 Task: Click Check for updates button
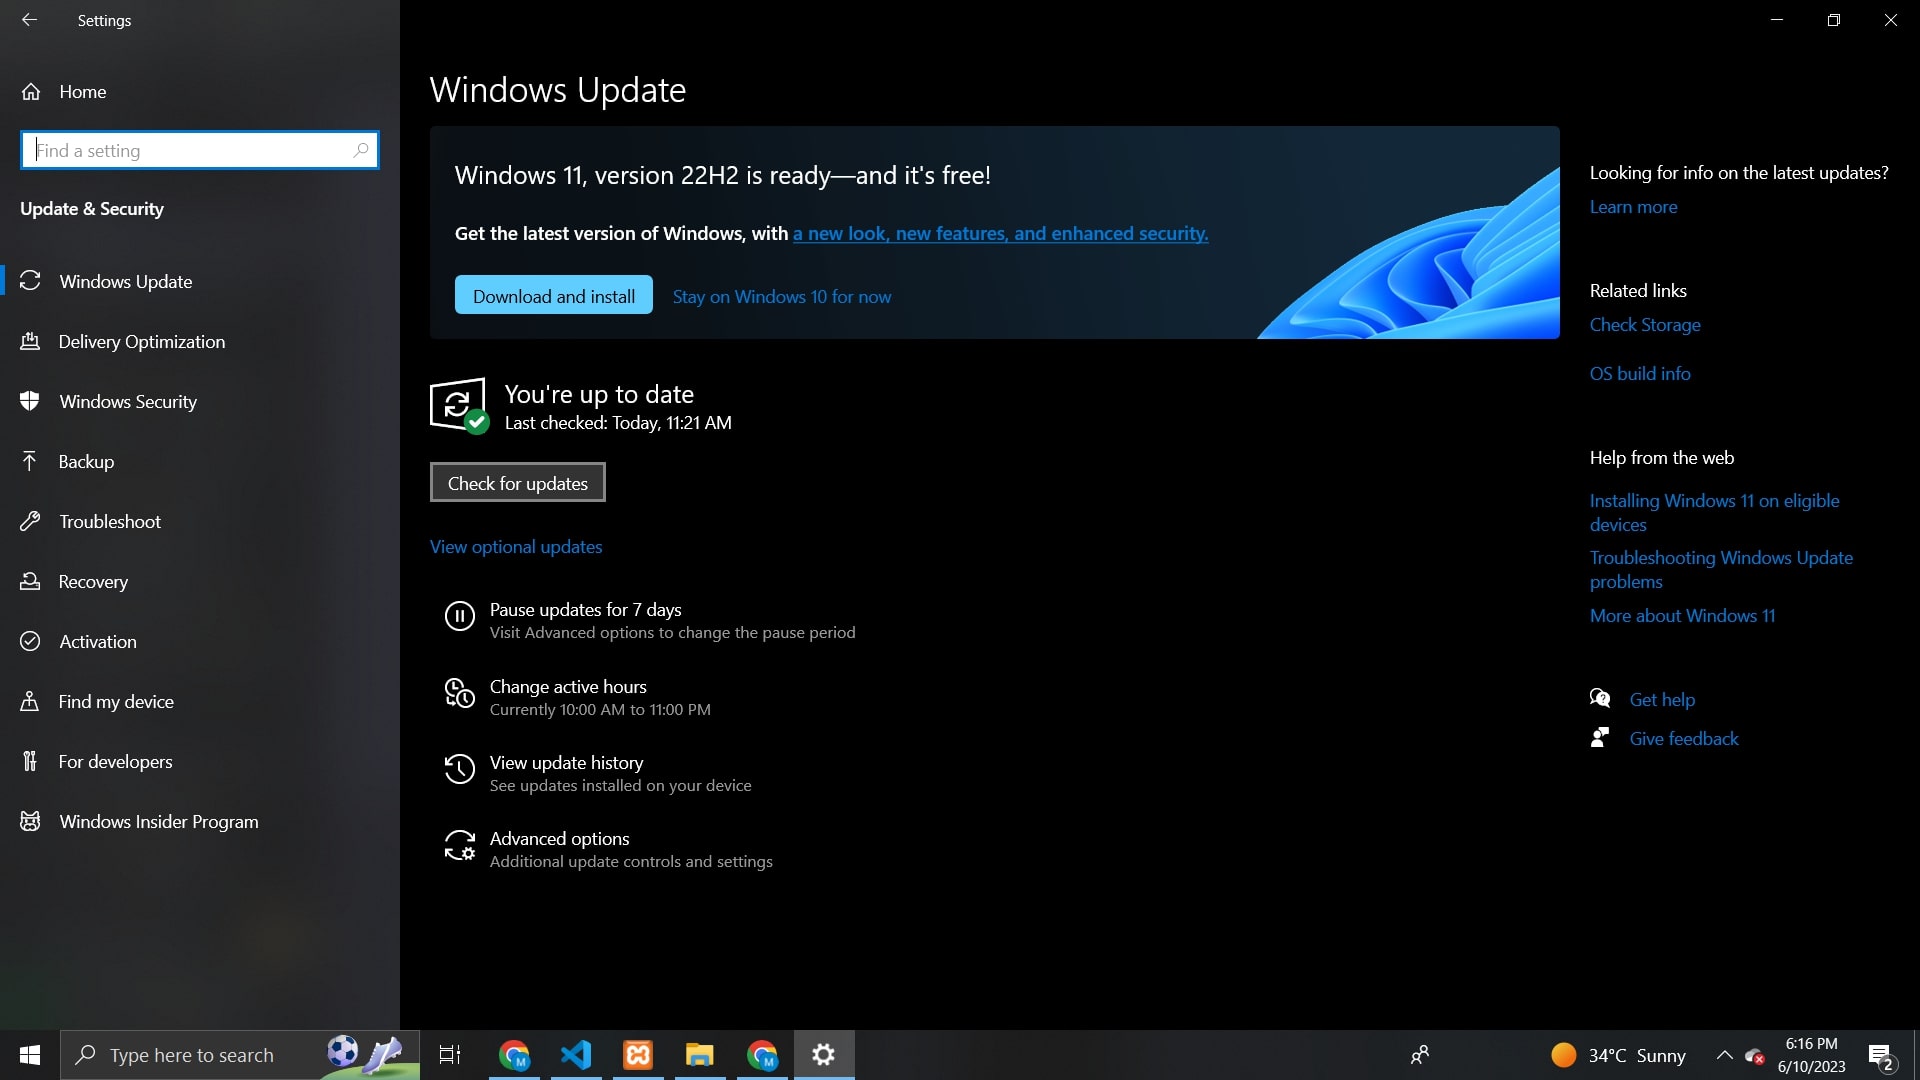517,483
